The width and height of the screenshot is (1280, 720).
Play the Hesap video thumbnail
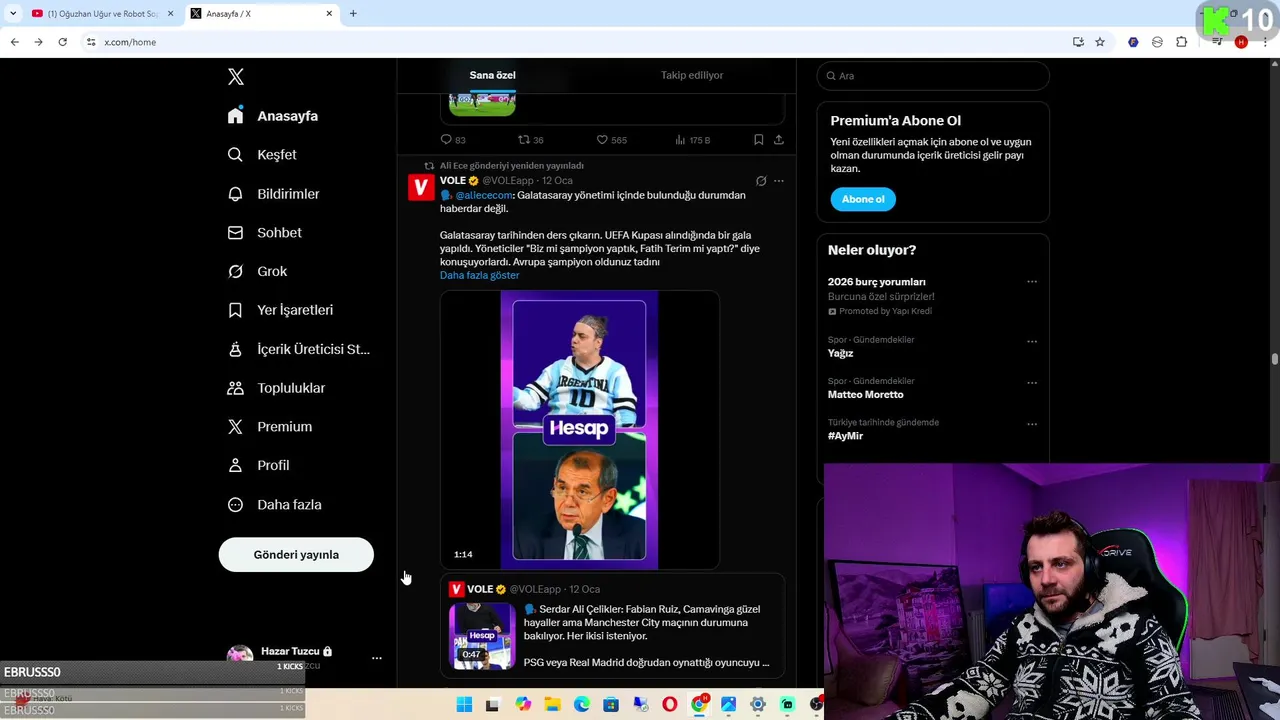click(579, 430)
